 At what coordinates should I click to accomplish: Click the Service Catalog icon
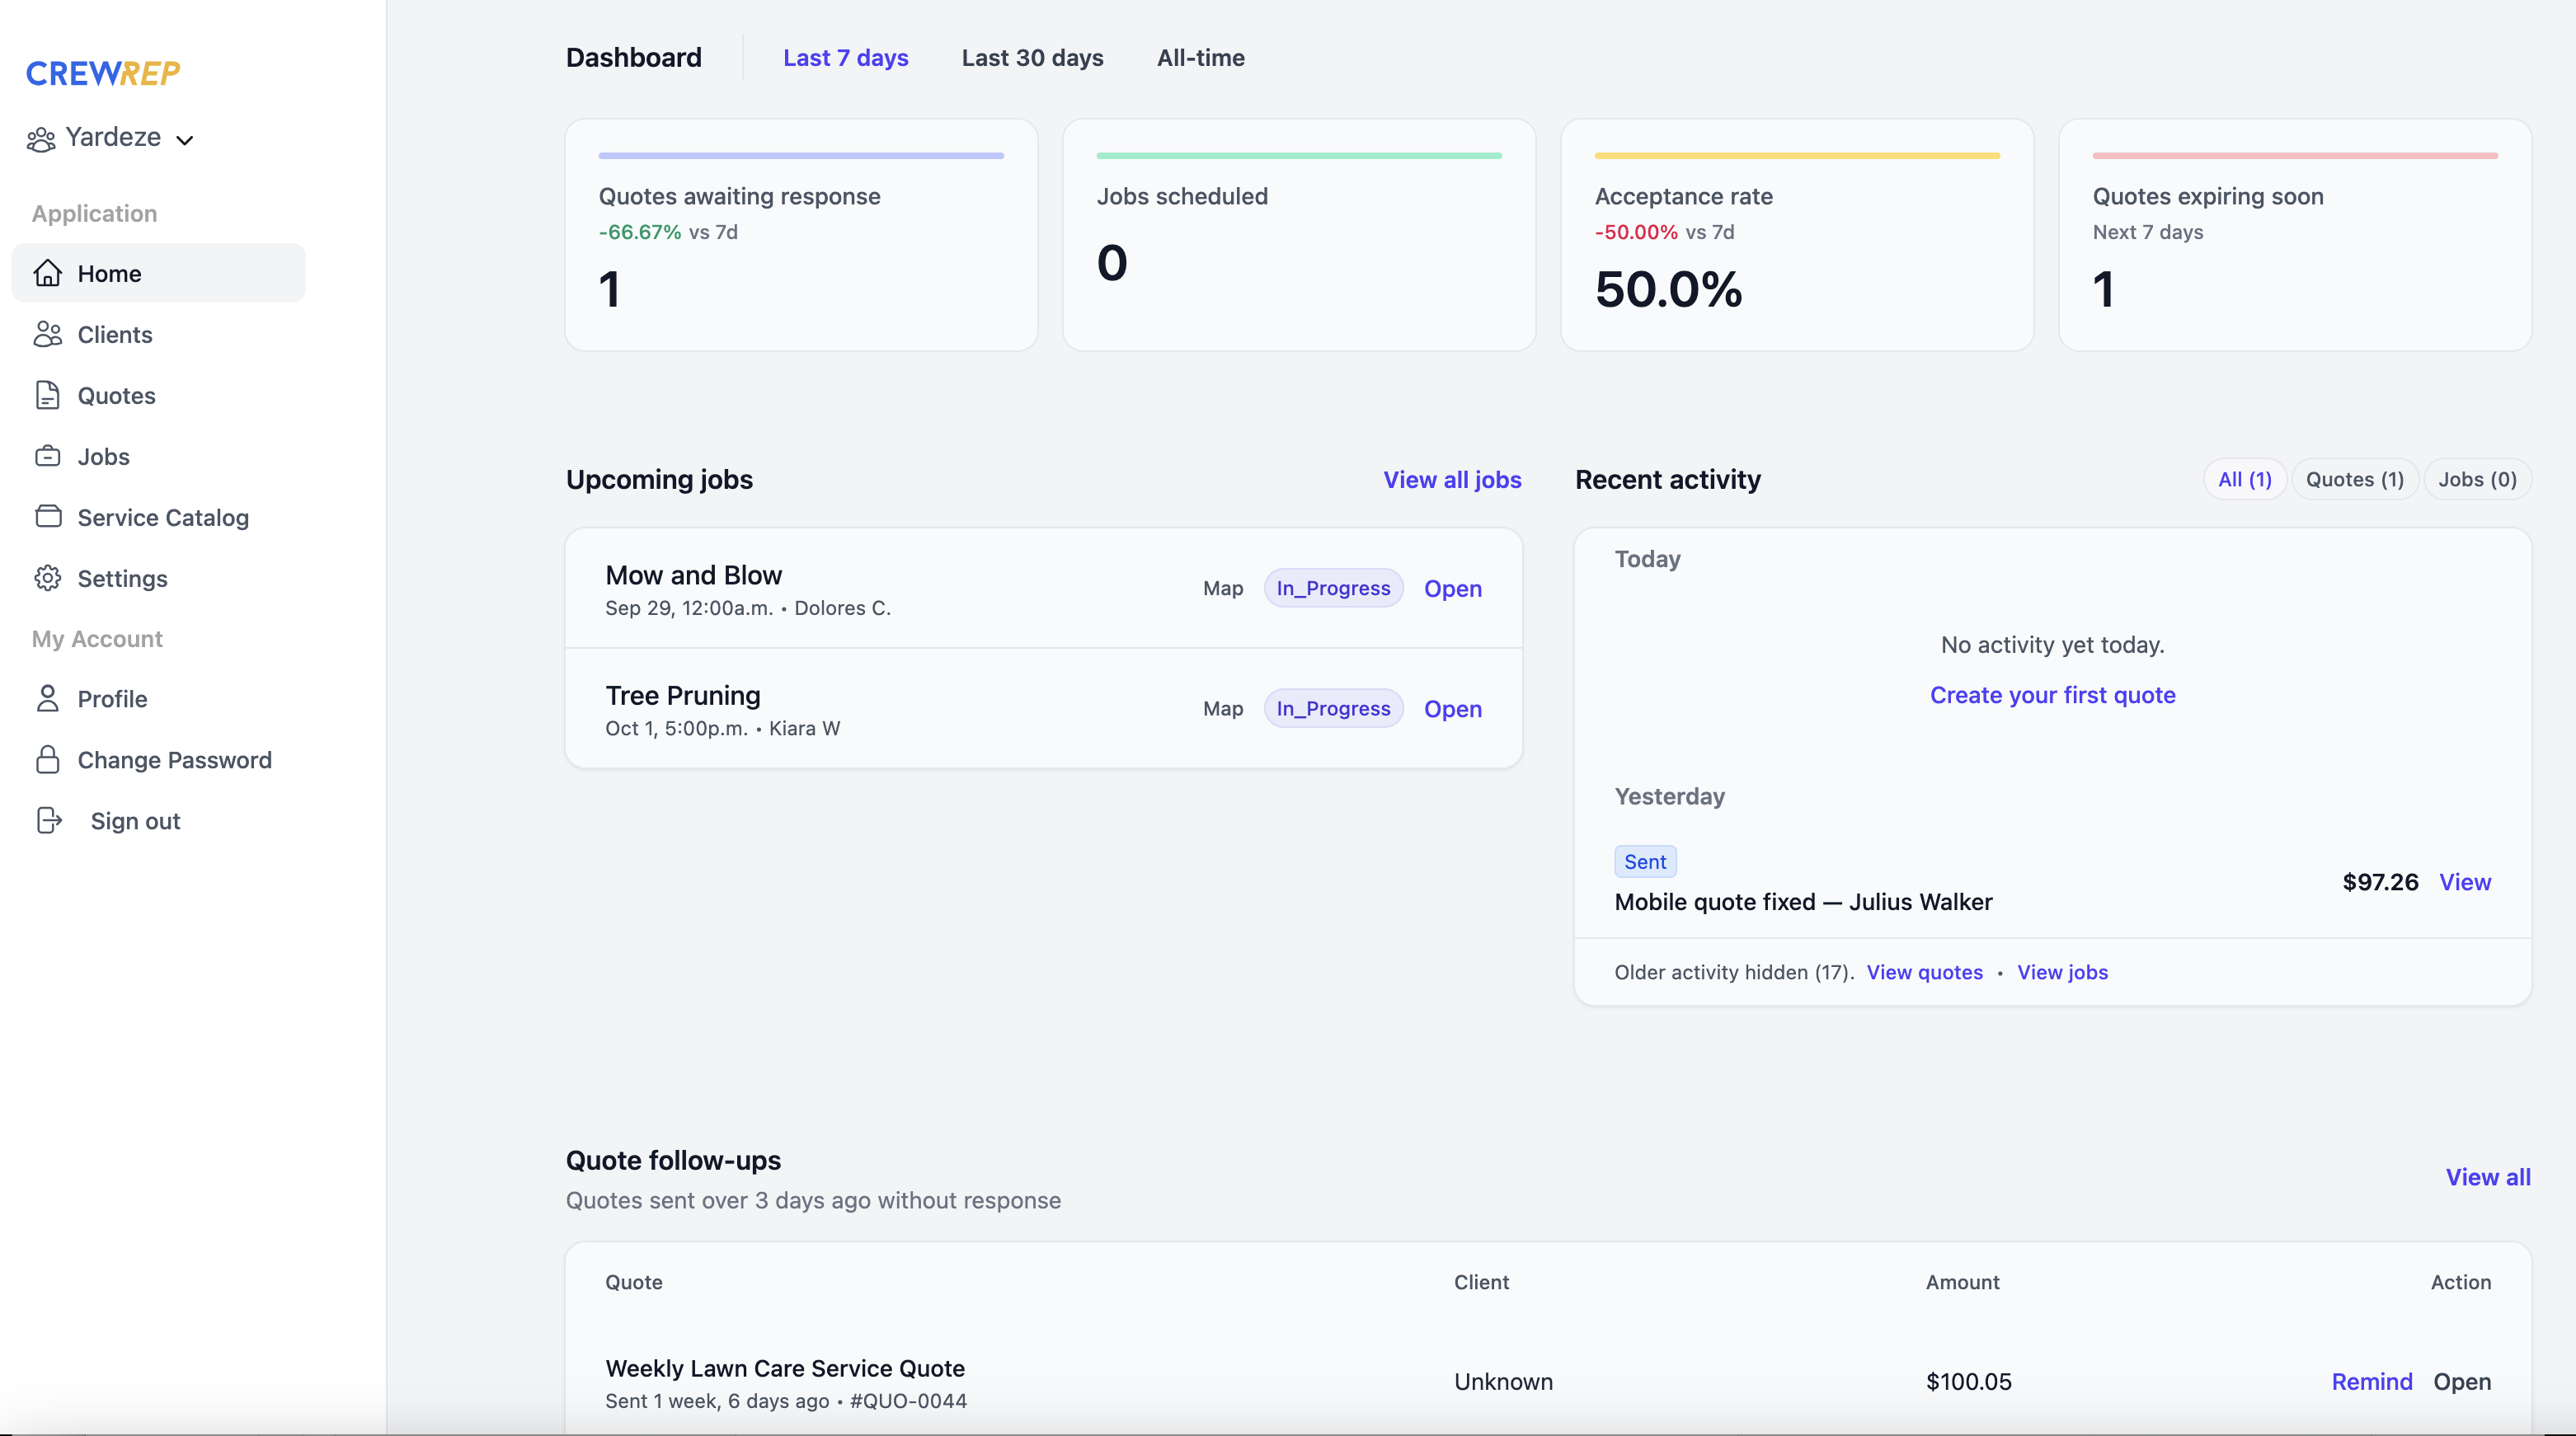click(48, 516)
